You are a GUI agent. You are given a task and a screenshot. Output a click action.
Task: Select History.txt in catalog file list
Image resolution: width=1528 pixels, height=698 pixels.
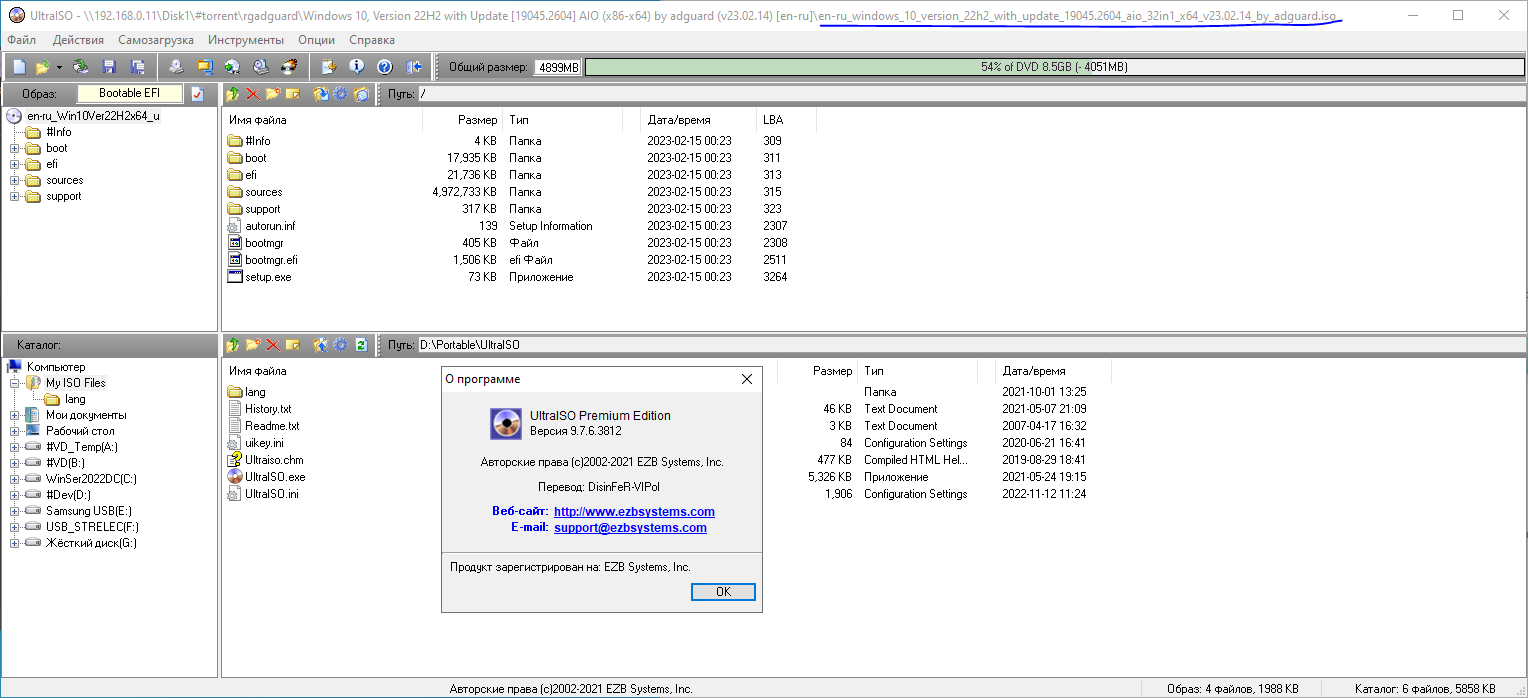tap(268, 409)
